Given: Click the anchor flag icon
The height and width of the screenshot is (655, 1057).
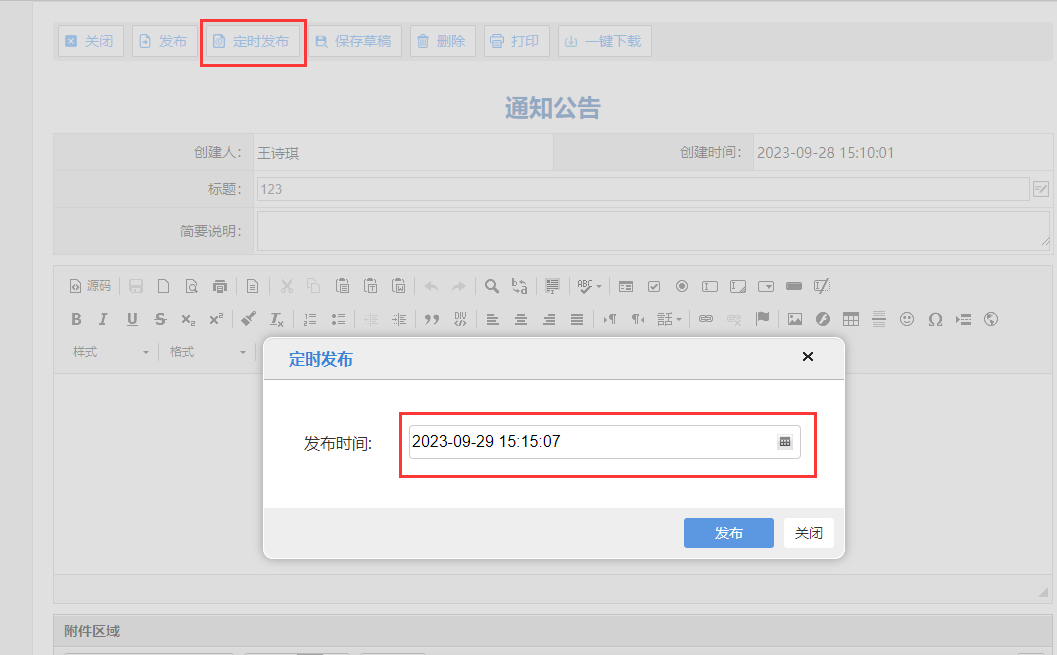Looking at the screenshot, I should pos(762,319).
